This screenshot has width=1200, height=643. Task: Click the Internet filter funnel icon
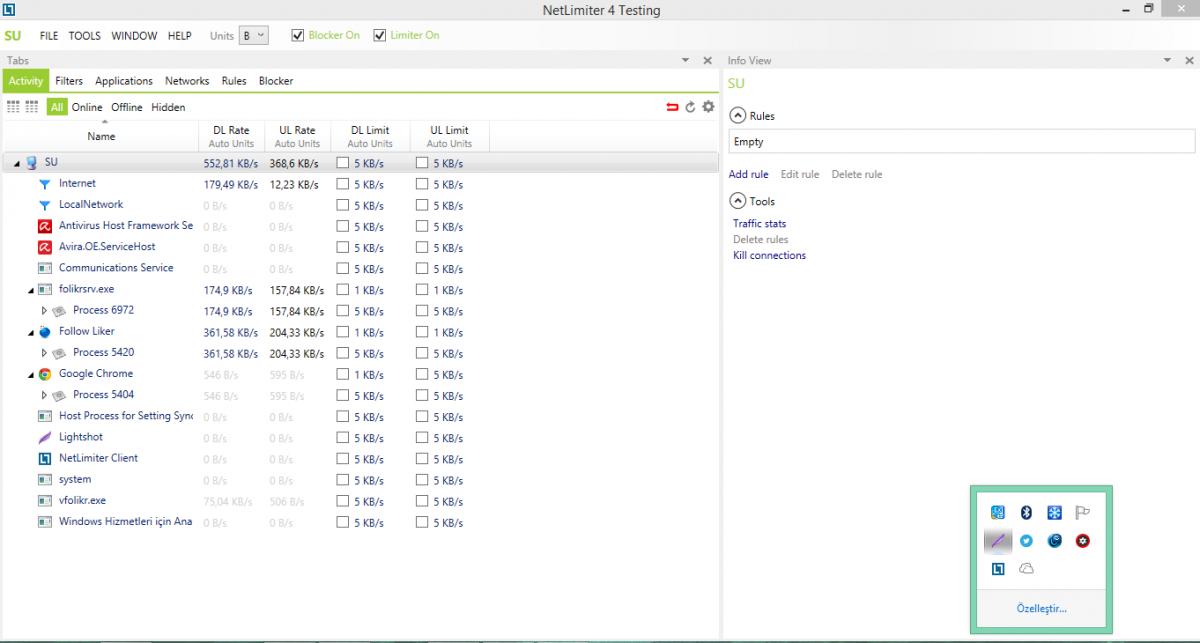pos(44,184)
